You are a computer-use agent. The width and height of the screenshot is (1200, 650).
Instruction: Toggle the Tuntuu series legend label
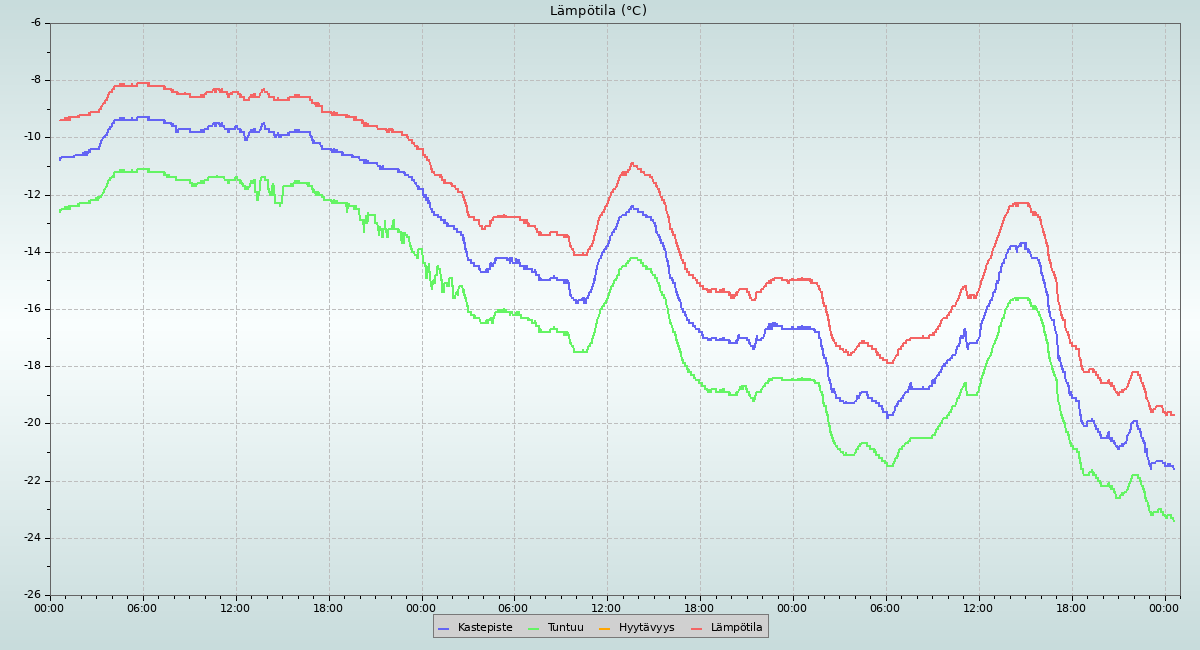click(x=565, y=628)
